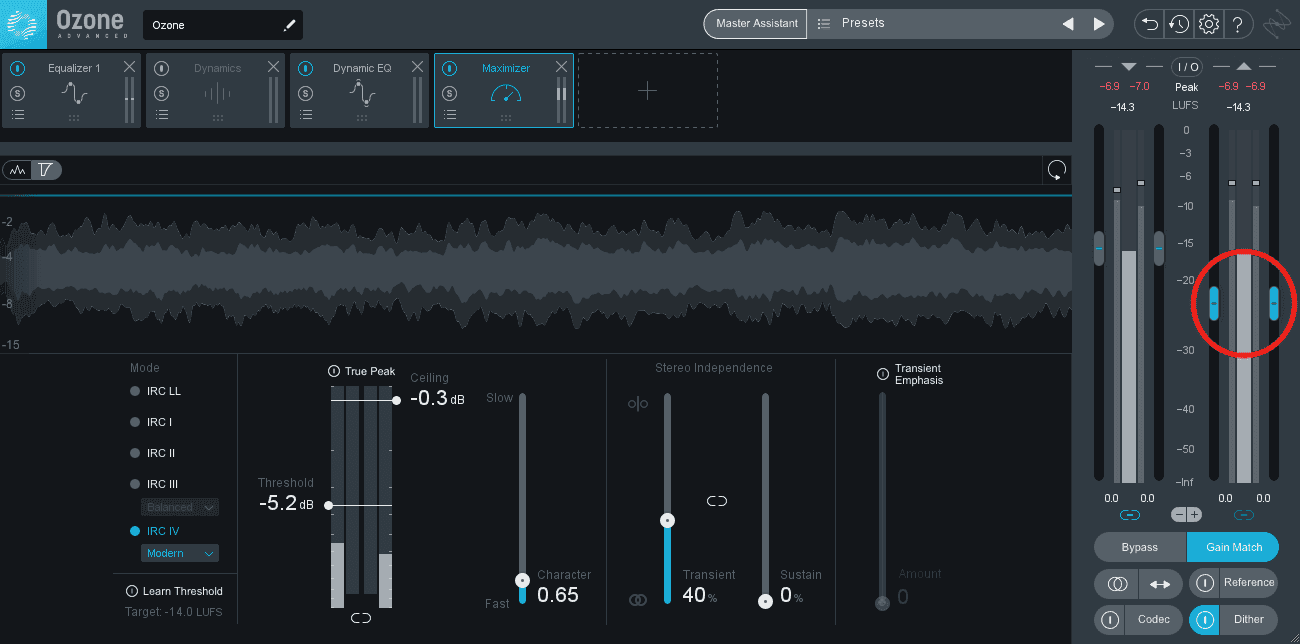Open the Balanced dropdown under IRC III
1300x644 pixels.
click(180, 507)
